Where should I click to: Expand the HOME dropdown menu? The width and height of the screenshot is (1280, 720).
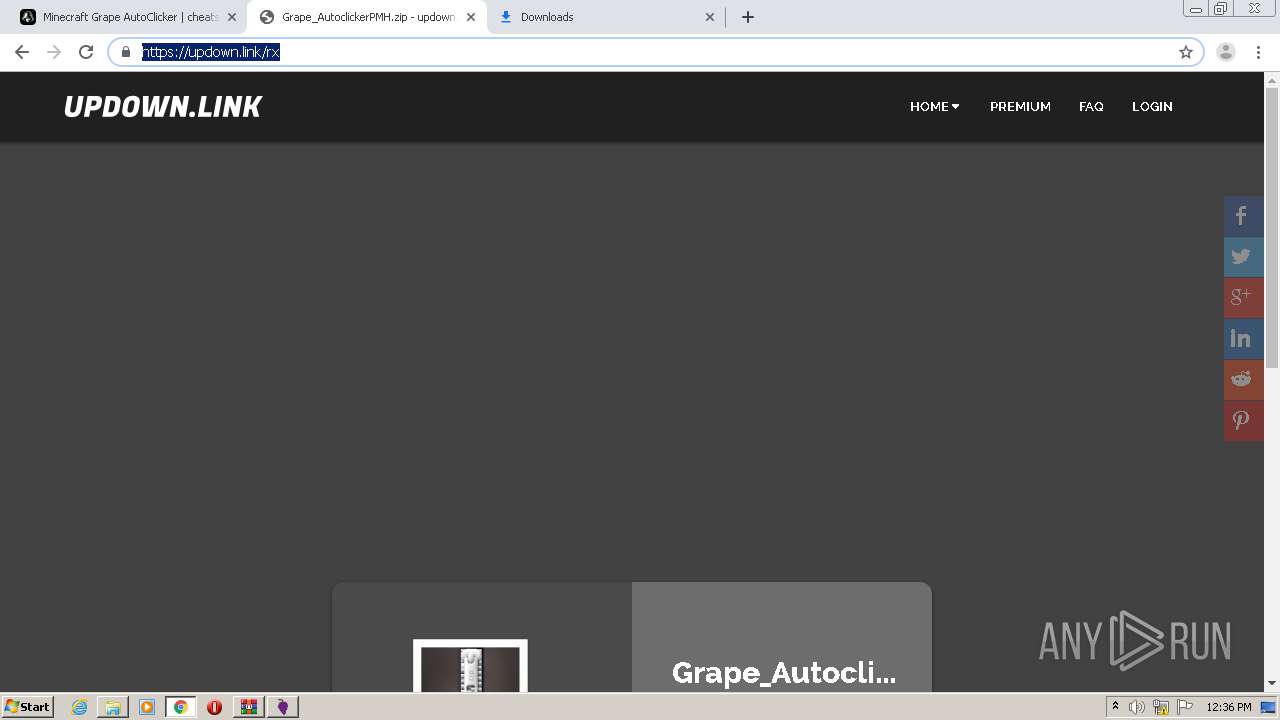pyautogui.click(x=935, y=106)
